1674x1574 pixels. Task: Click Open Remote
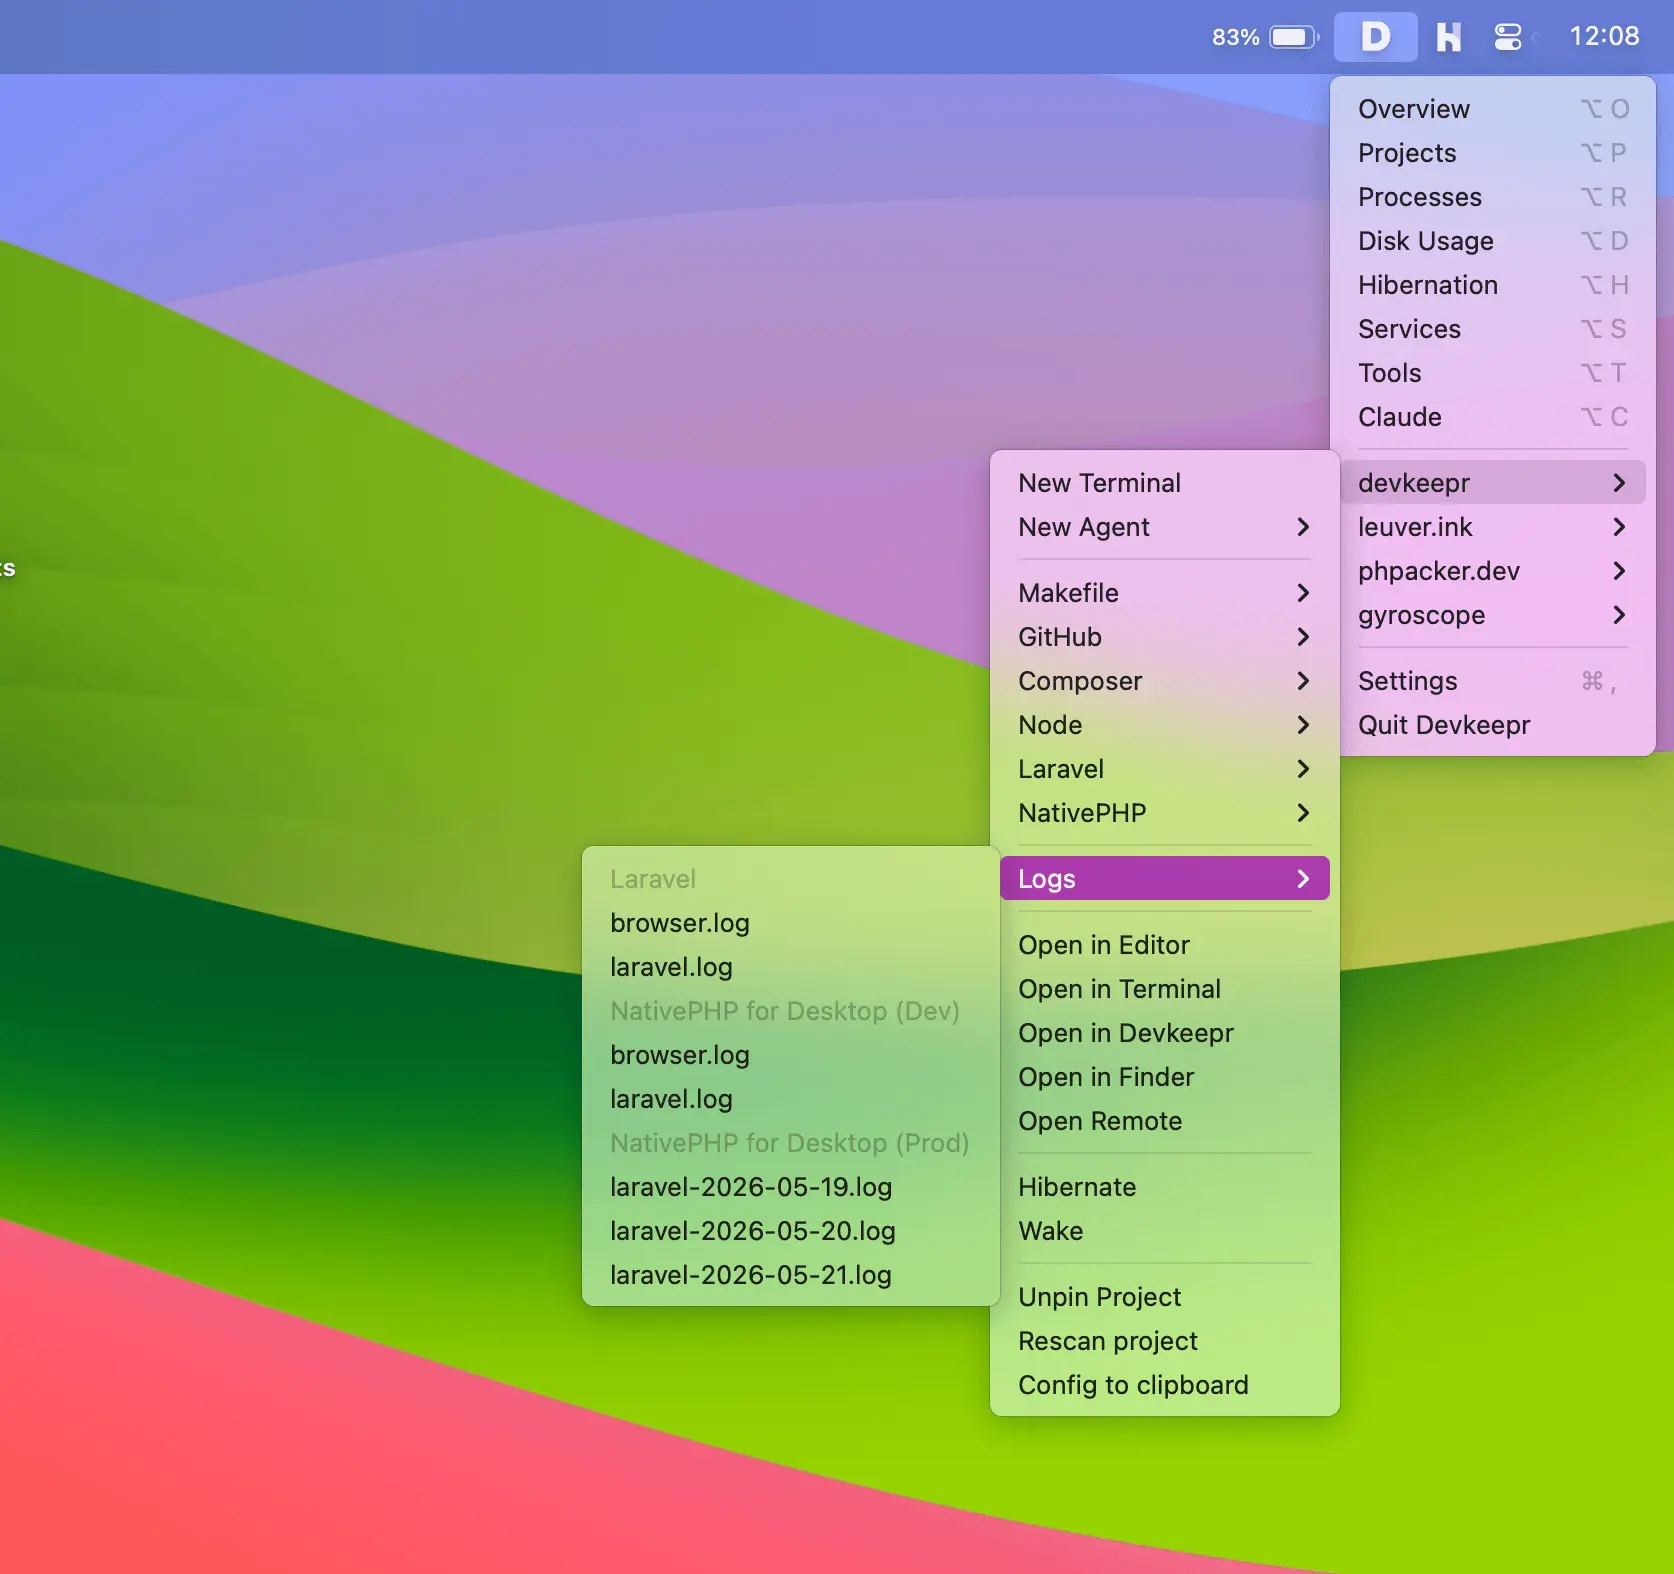[1165, 1121]
